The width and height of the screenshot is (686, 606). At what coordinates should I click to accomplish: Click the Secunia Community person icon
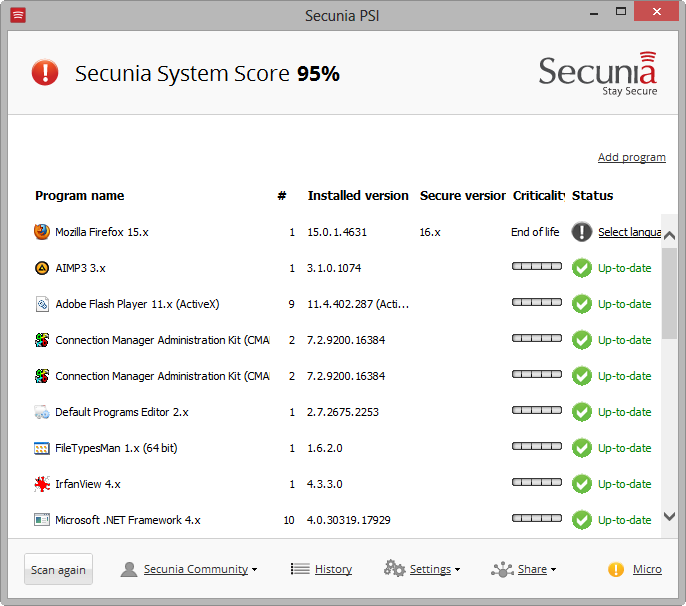129,569
